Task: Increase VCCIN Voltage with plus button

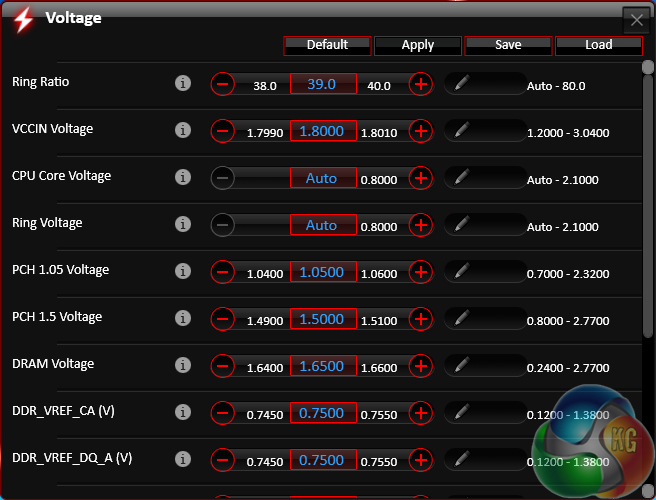Action: tap(421, 131)
